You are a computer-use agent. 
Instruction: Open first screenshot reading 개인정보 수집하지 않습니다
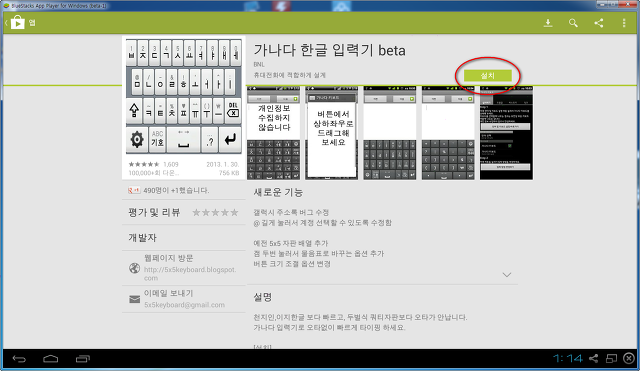pyautogui.click(x=273, y=133)
